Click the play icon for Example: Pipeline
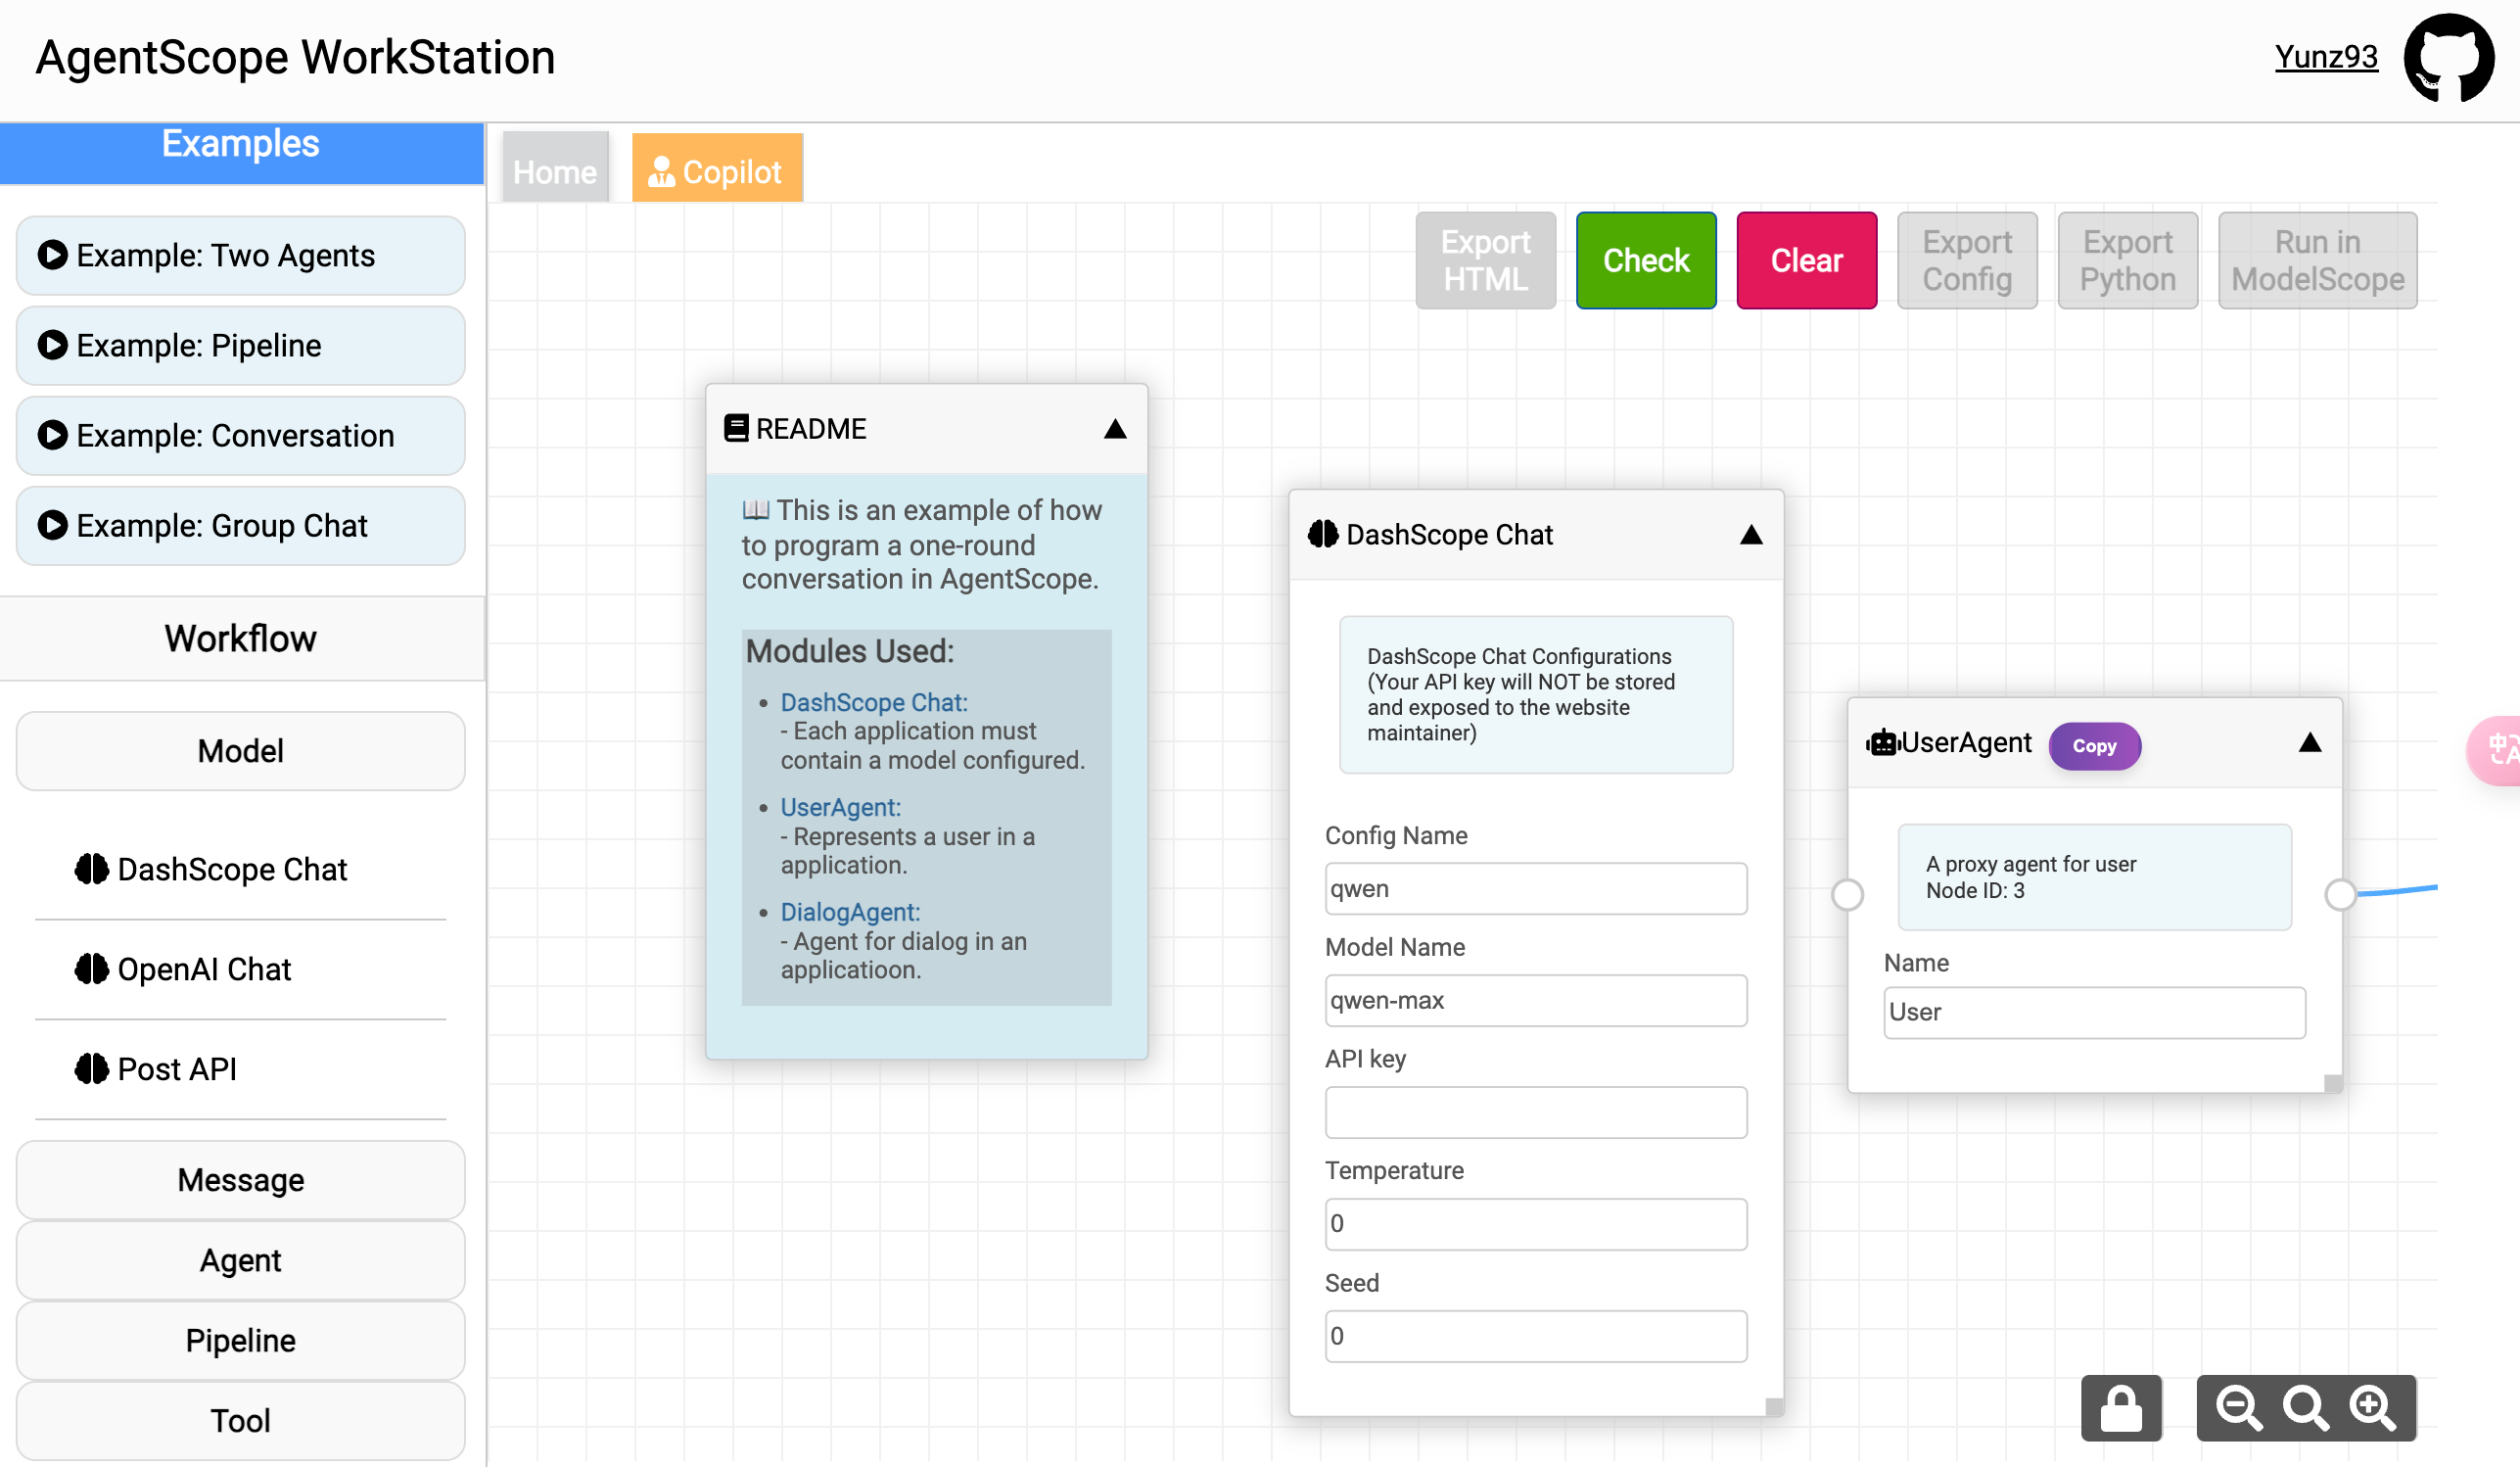2520x1467 pixels. [x=52, y=345]
